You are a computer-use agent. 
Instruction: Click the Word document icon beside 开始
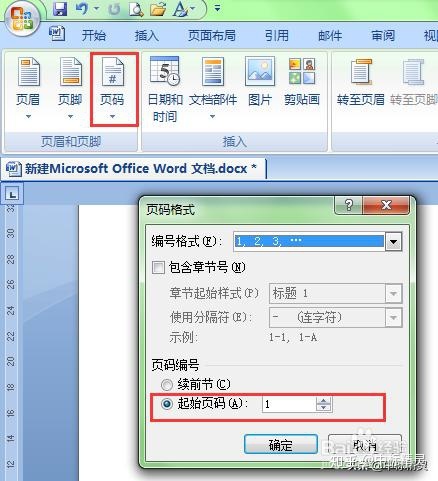[x=57, y=34]
